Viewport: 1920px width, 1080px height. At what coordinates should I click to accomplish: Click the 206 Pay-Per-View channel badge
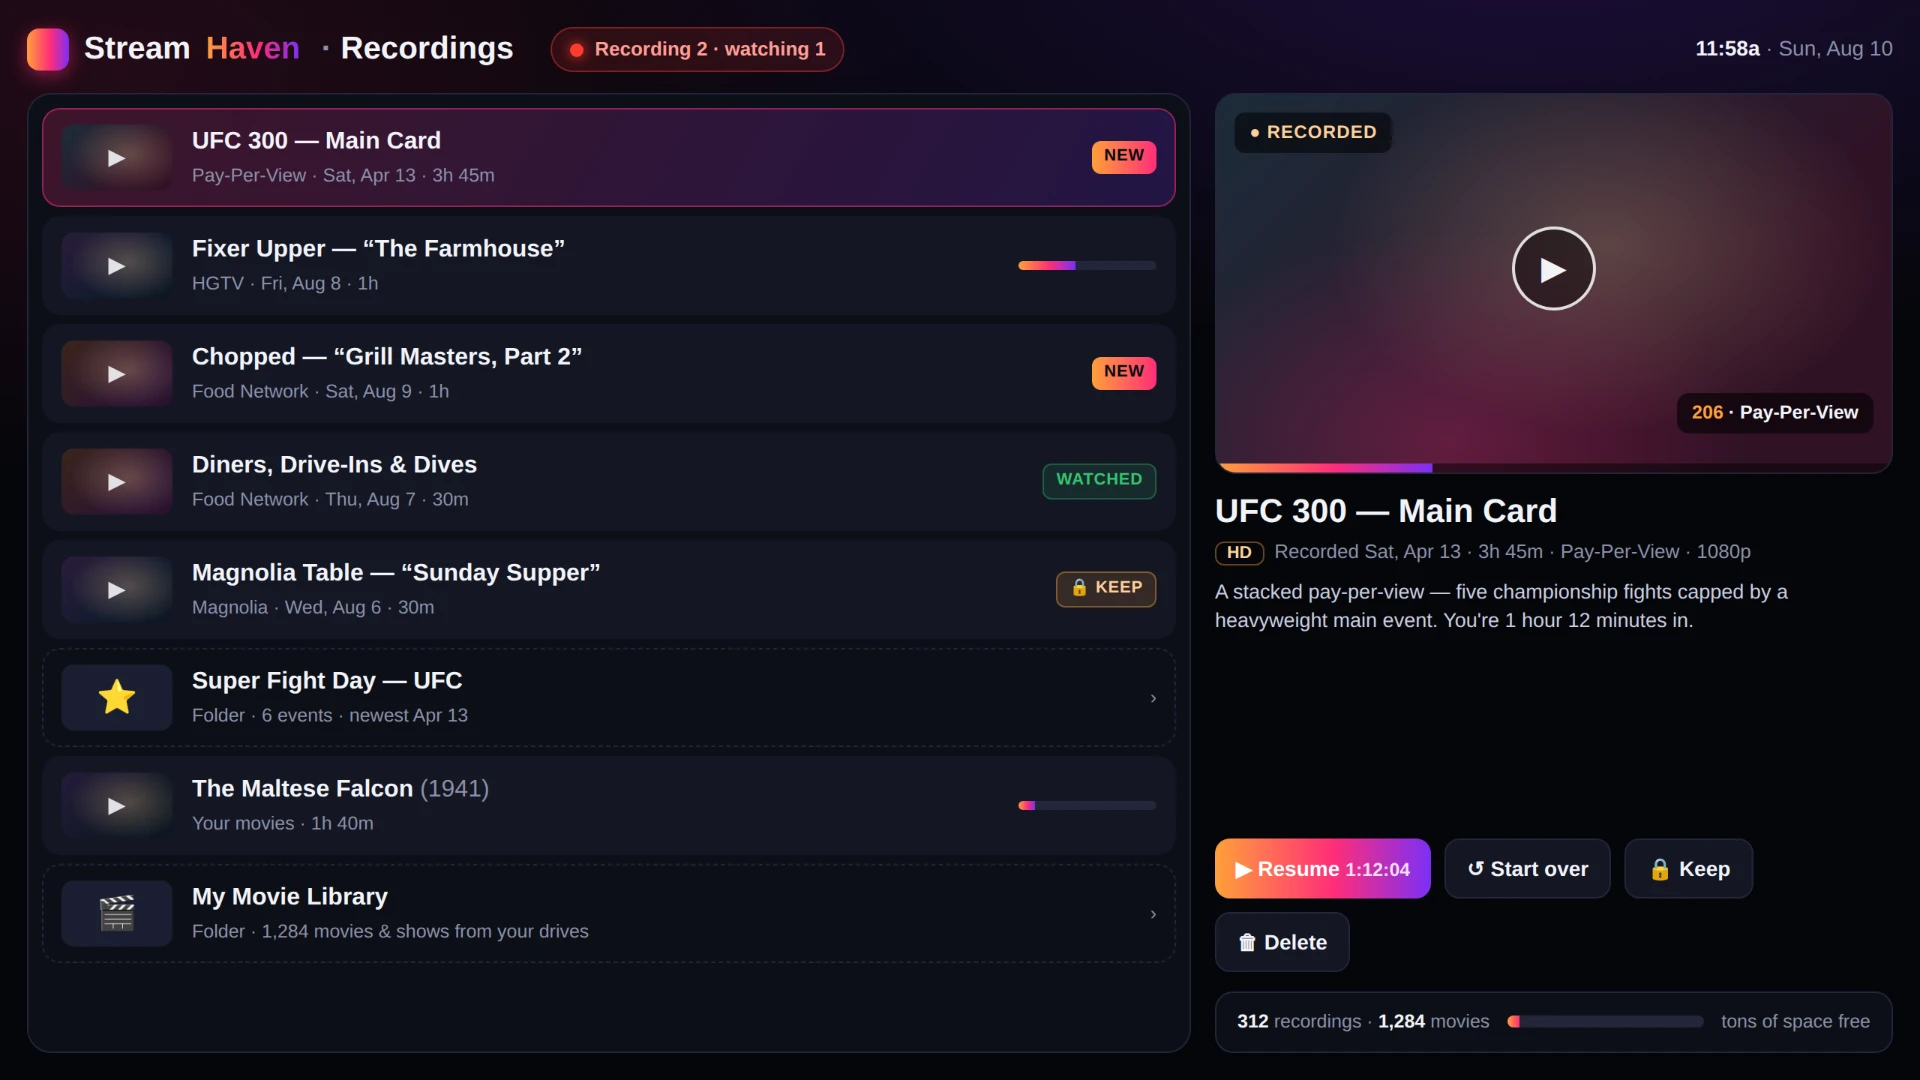[x=1774, y=413]
